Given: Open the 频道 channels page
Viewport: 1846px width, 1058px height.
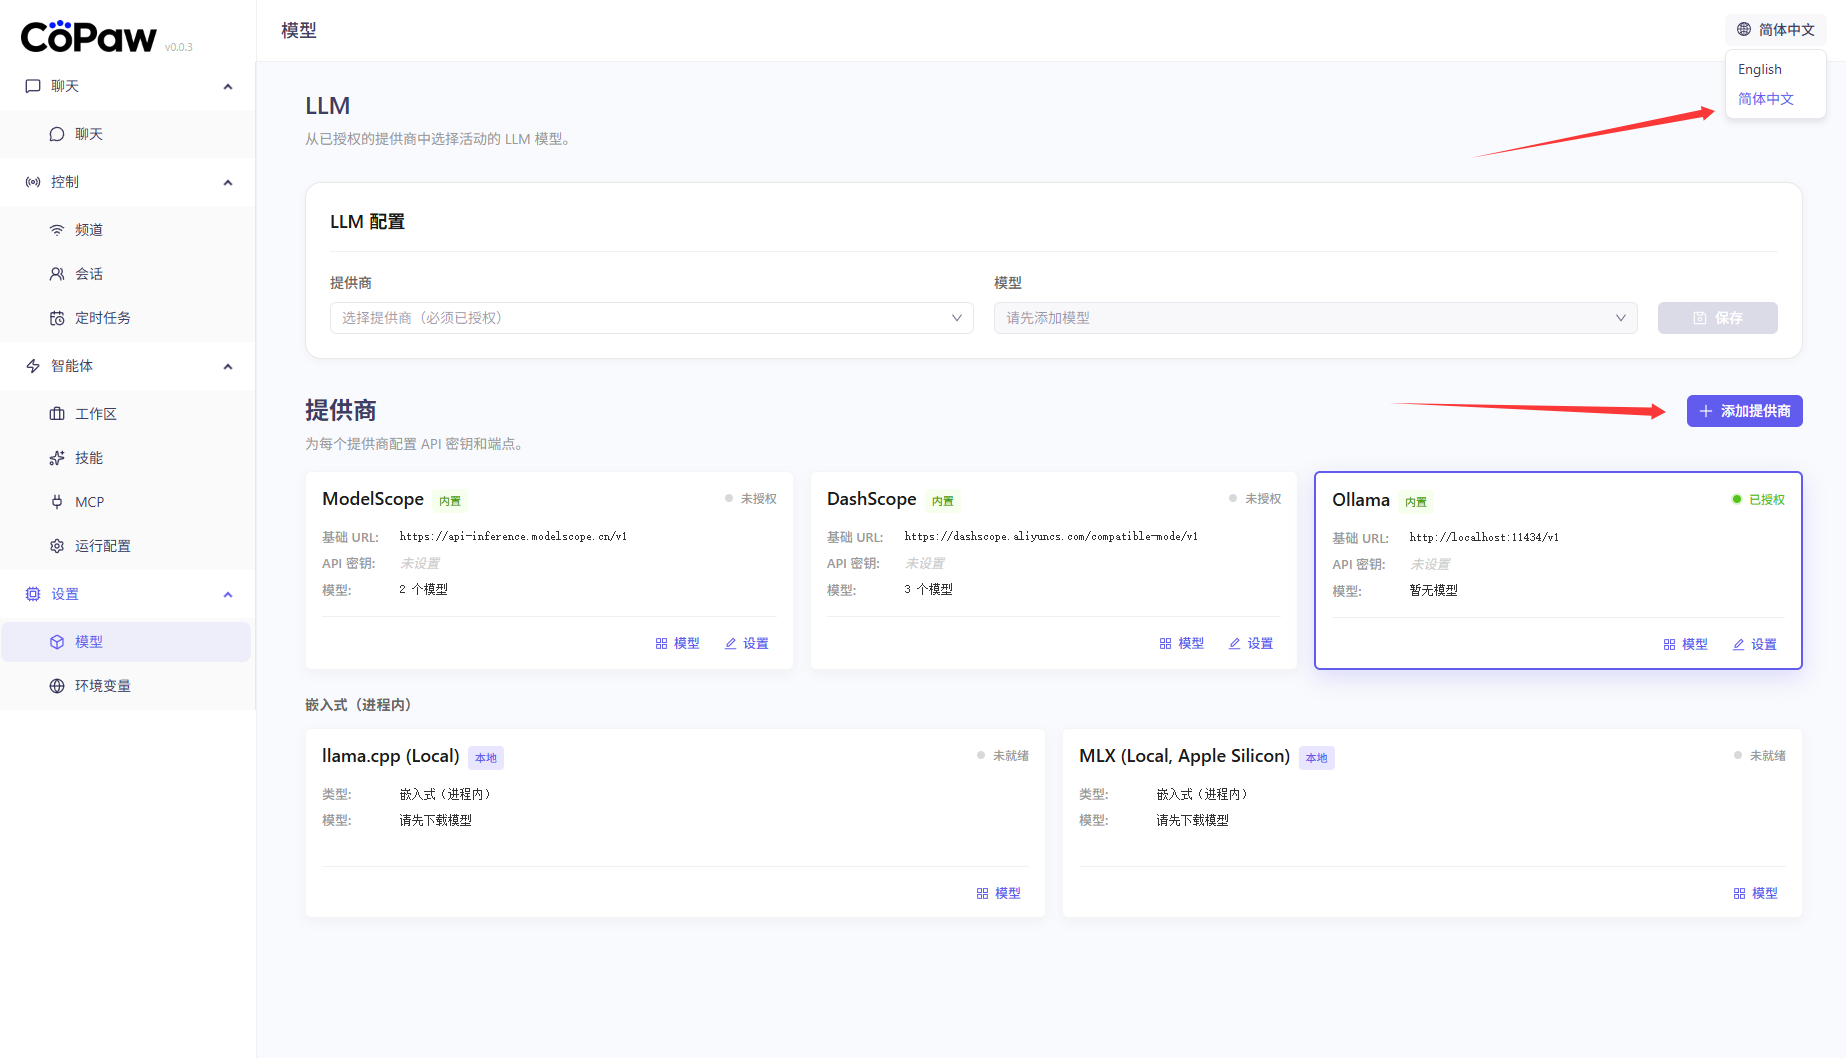Looking at the screenshot, I should click(89, 230).
